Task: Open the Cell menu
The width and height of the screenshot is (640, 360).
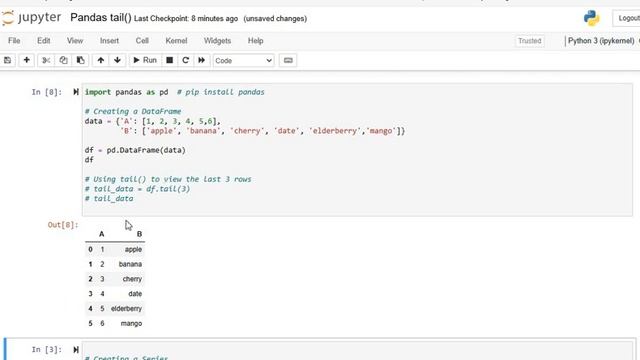Action: click(142, 41)
